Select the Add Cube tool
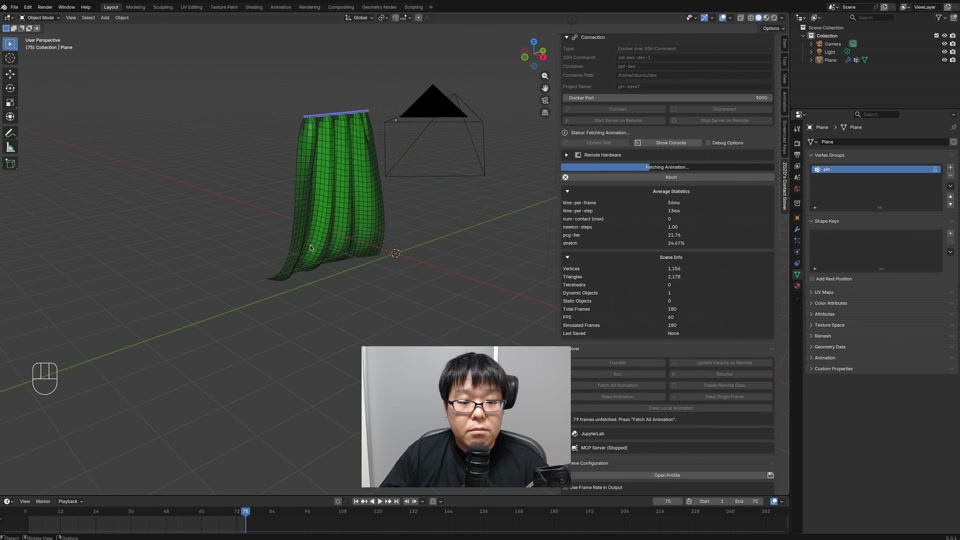This screenshot has height=540, width=960. click(x=10, y=163)
